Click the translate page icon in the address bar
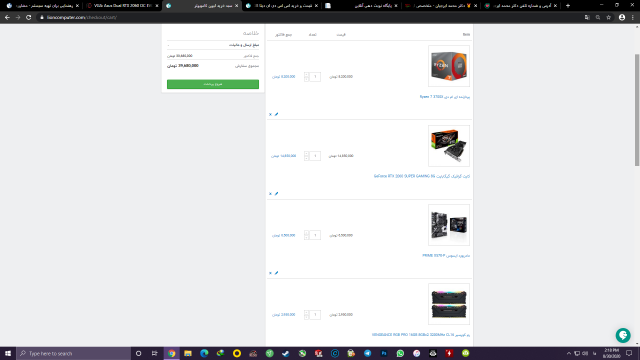 [x=587, y=17]
